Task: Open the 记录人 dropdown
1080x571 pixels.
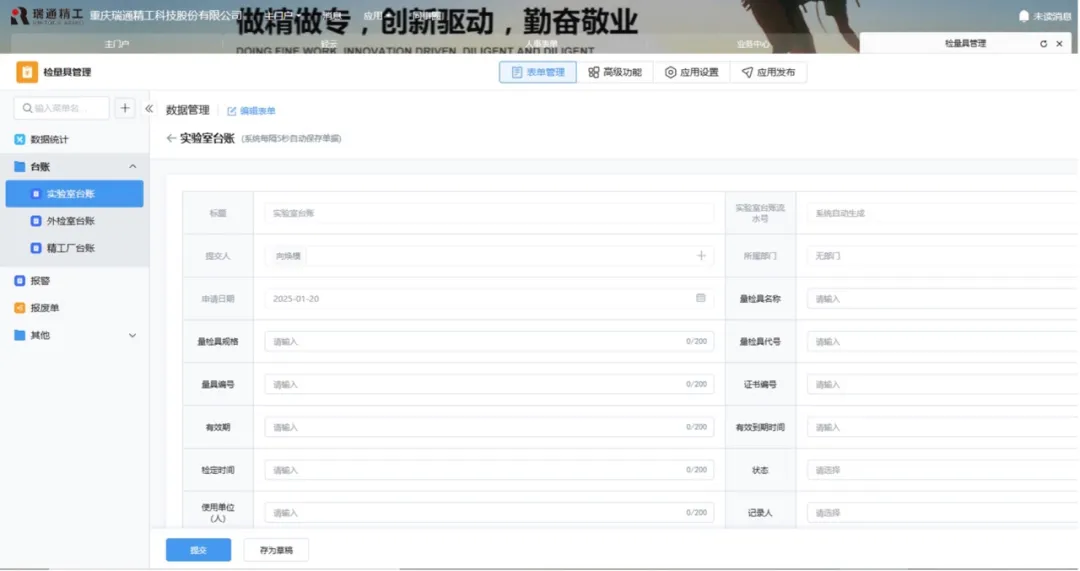Action: click(x=940, y=513)
